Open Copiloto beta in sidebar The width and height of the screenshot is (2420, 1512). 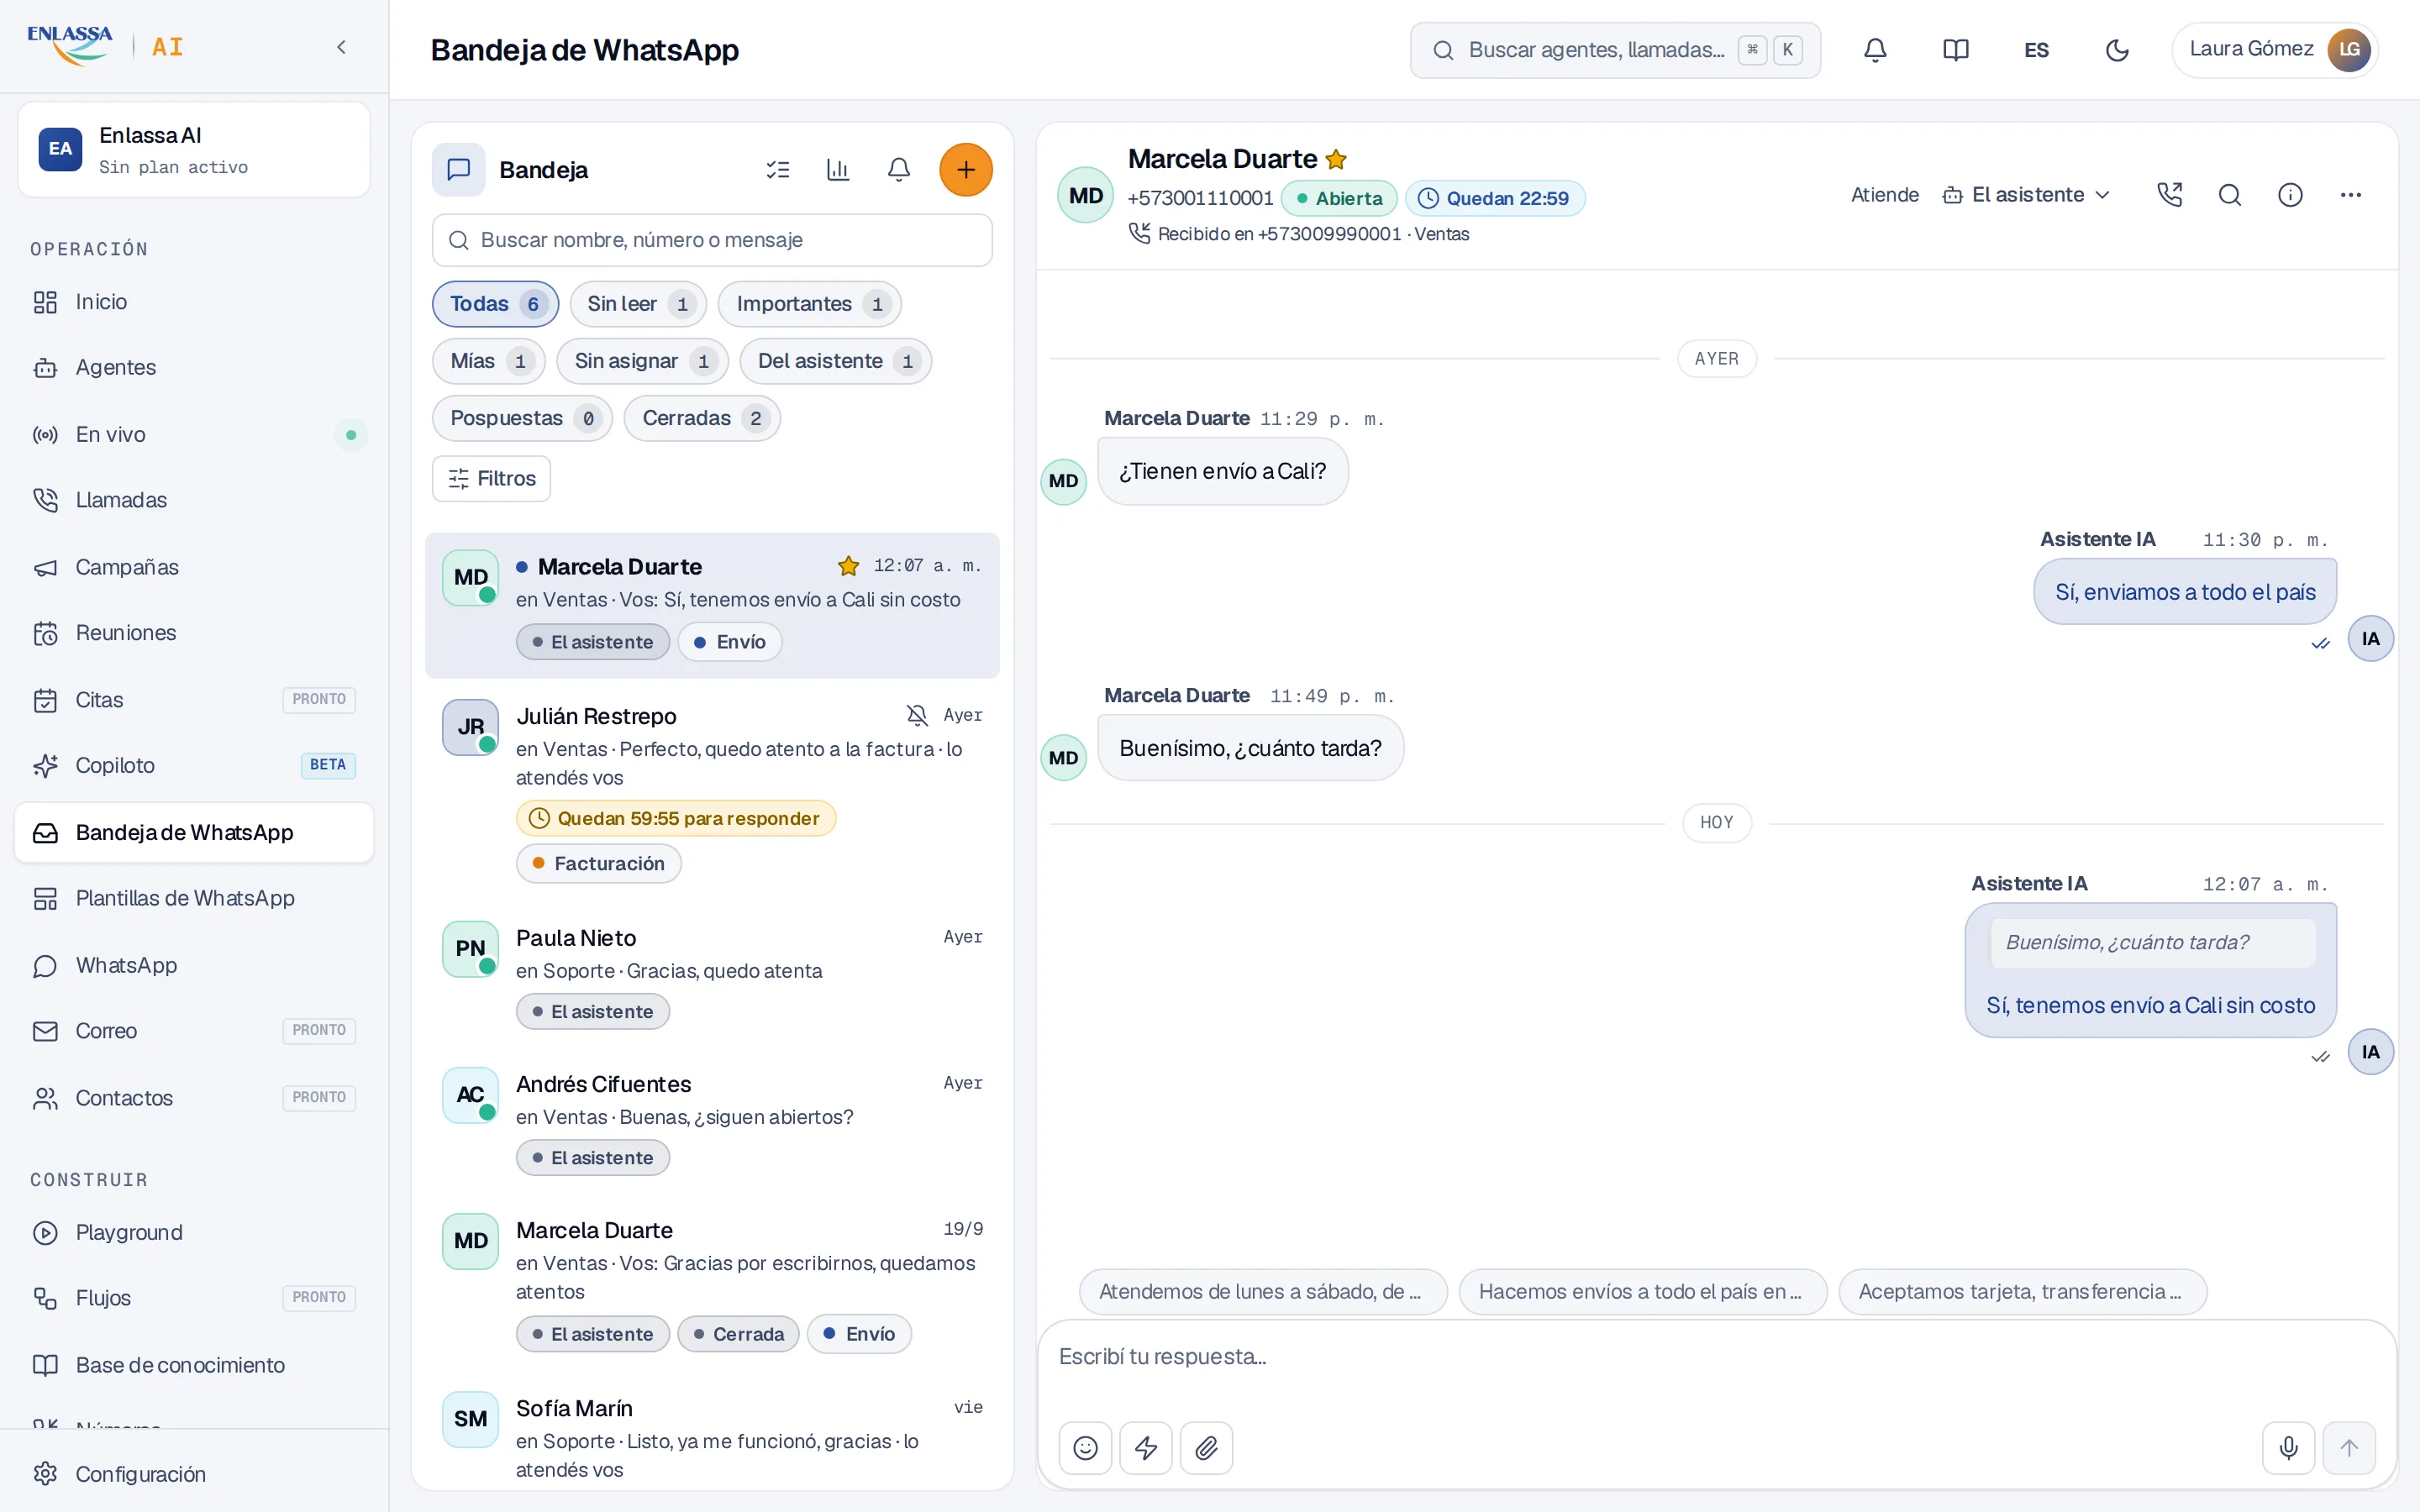click(194, 765)
